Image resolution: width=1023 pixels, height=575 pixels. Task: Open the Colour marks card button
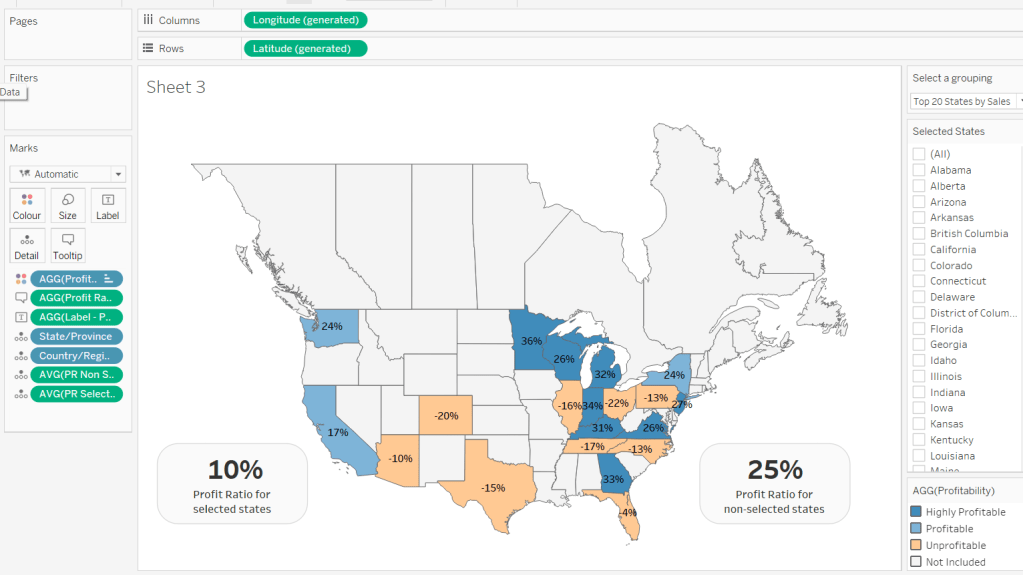point(27,205)
